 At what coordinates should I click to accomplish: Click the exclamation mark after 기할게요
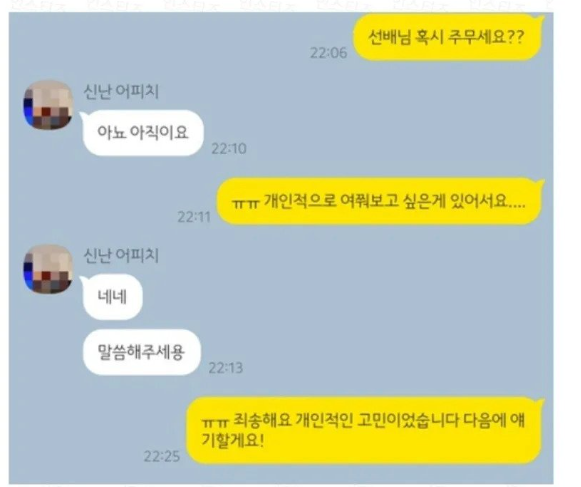[261, 441]
